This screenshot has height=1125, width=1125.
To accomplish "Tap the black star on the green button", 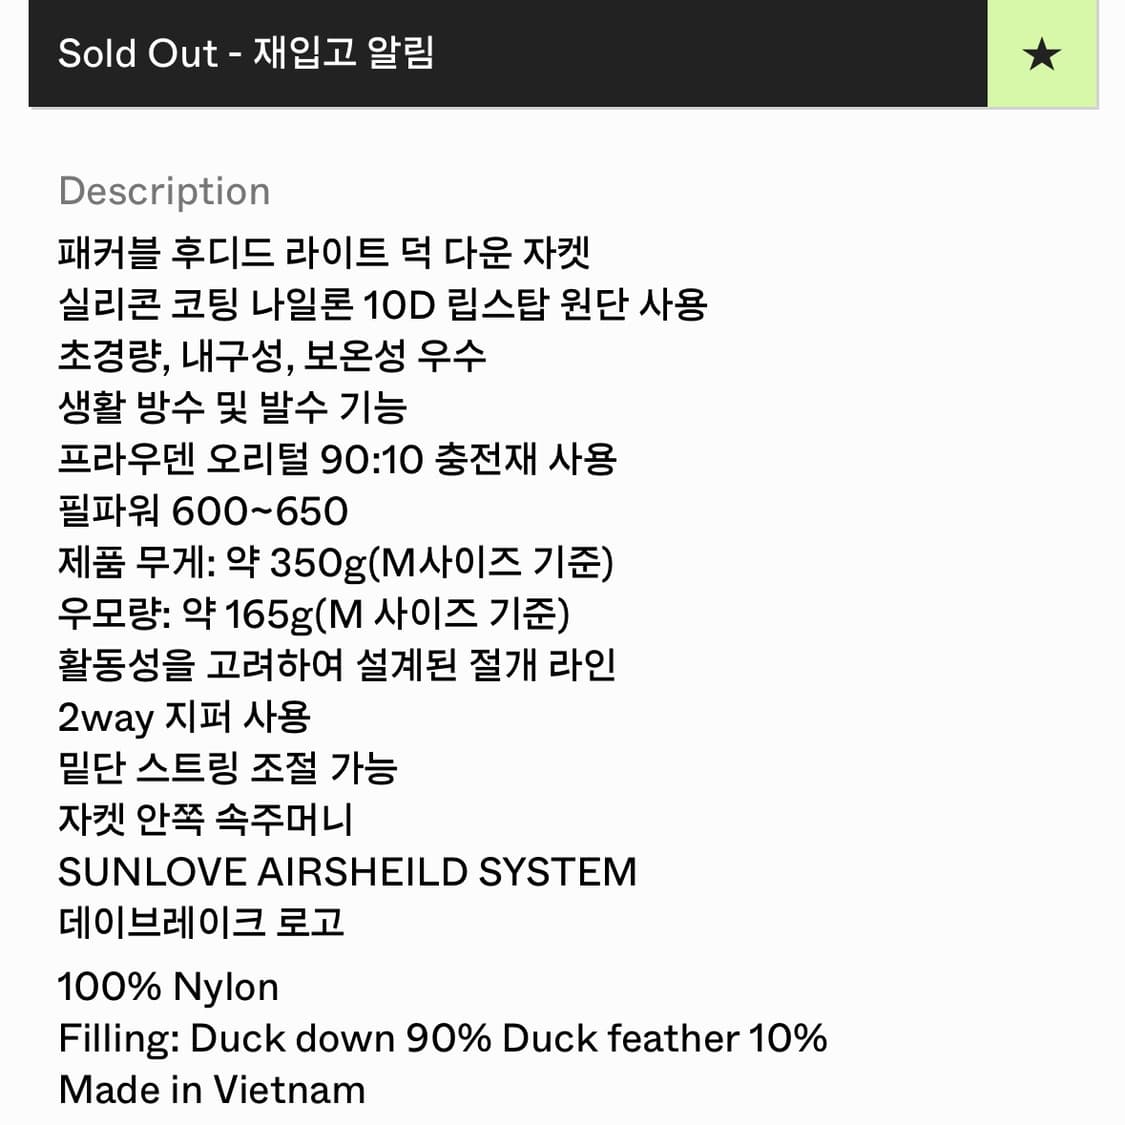I will pos(1044,55).
